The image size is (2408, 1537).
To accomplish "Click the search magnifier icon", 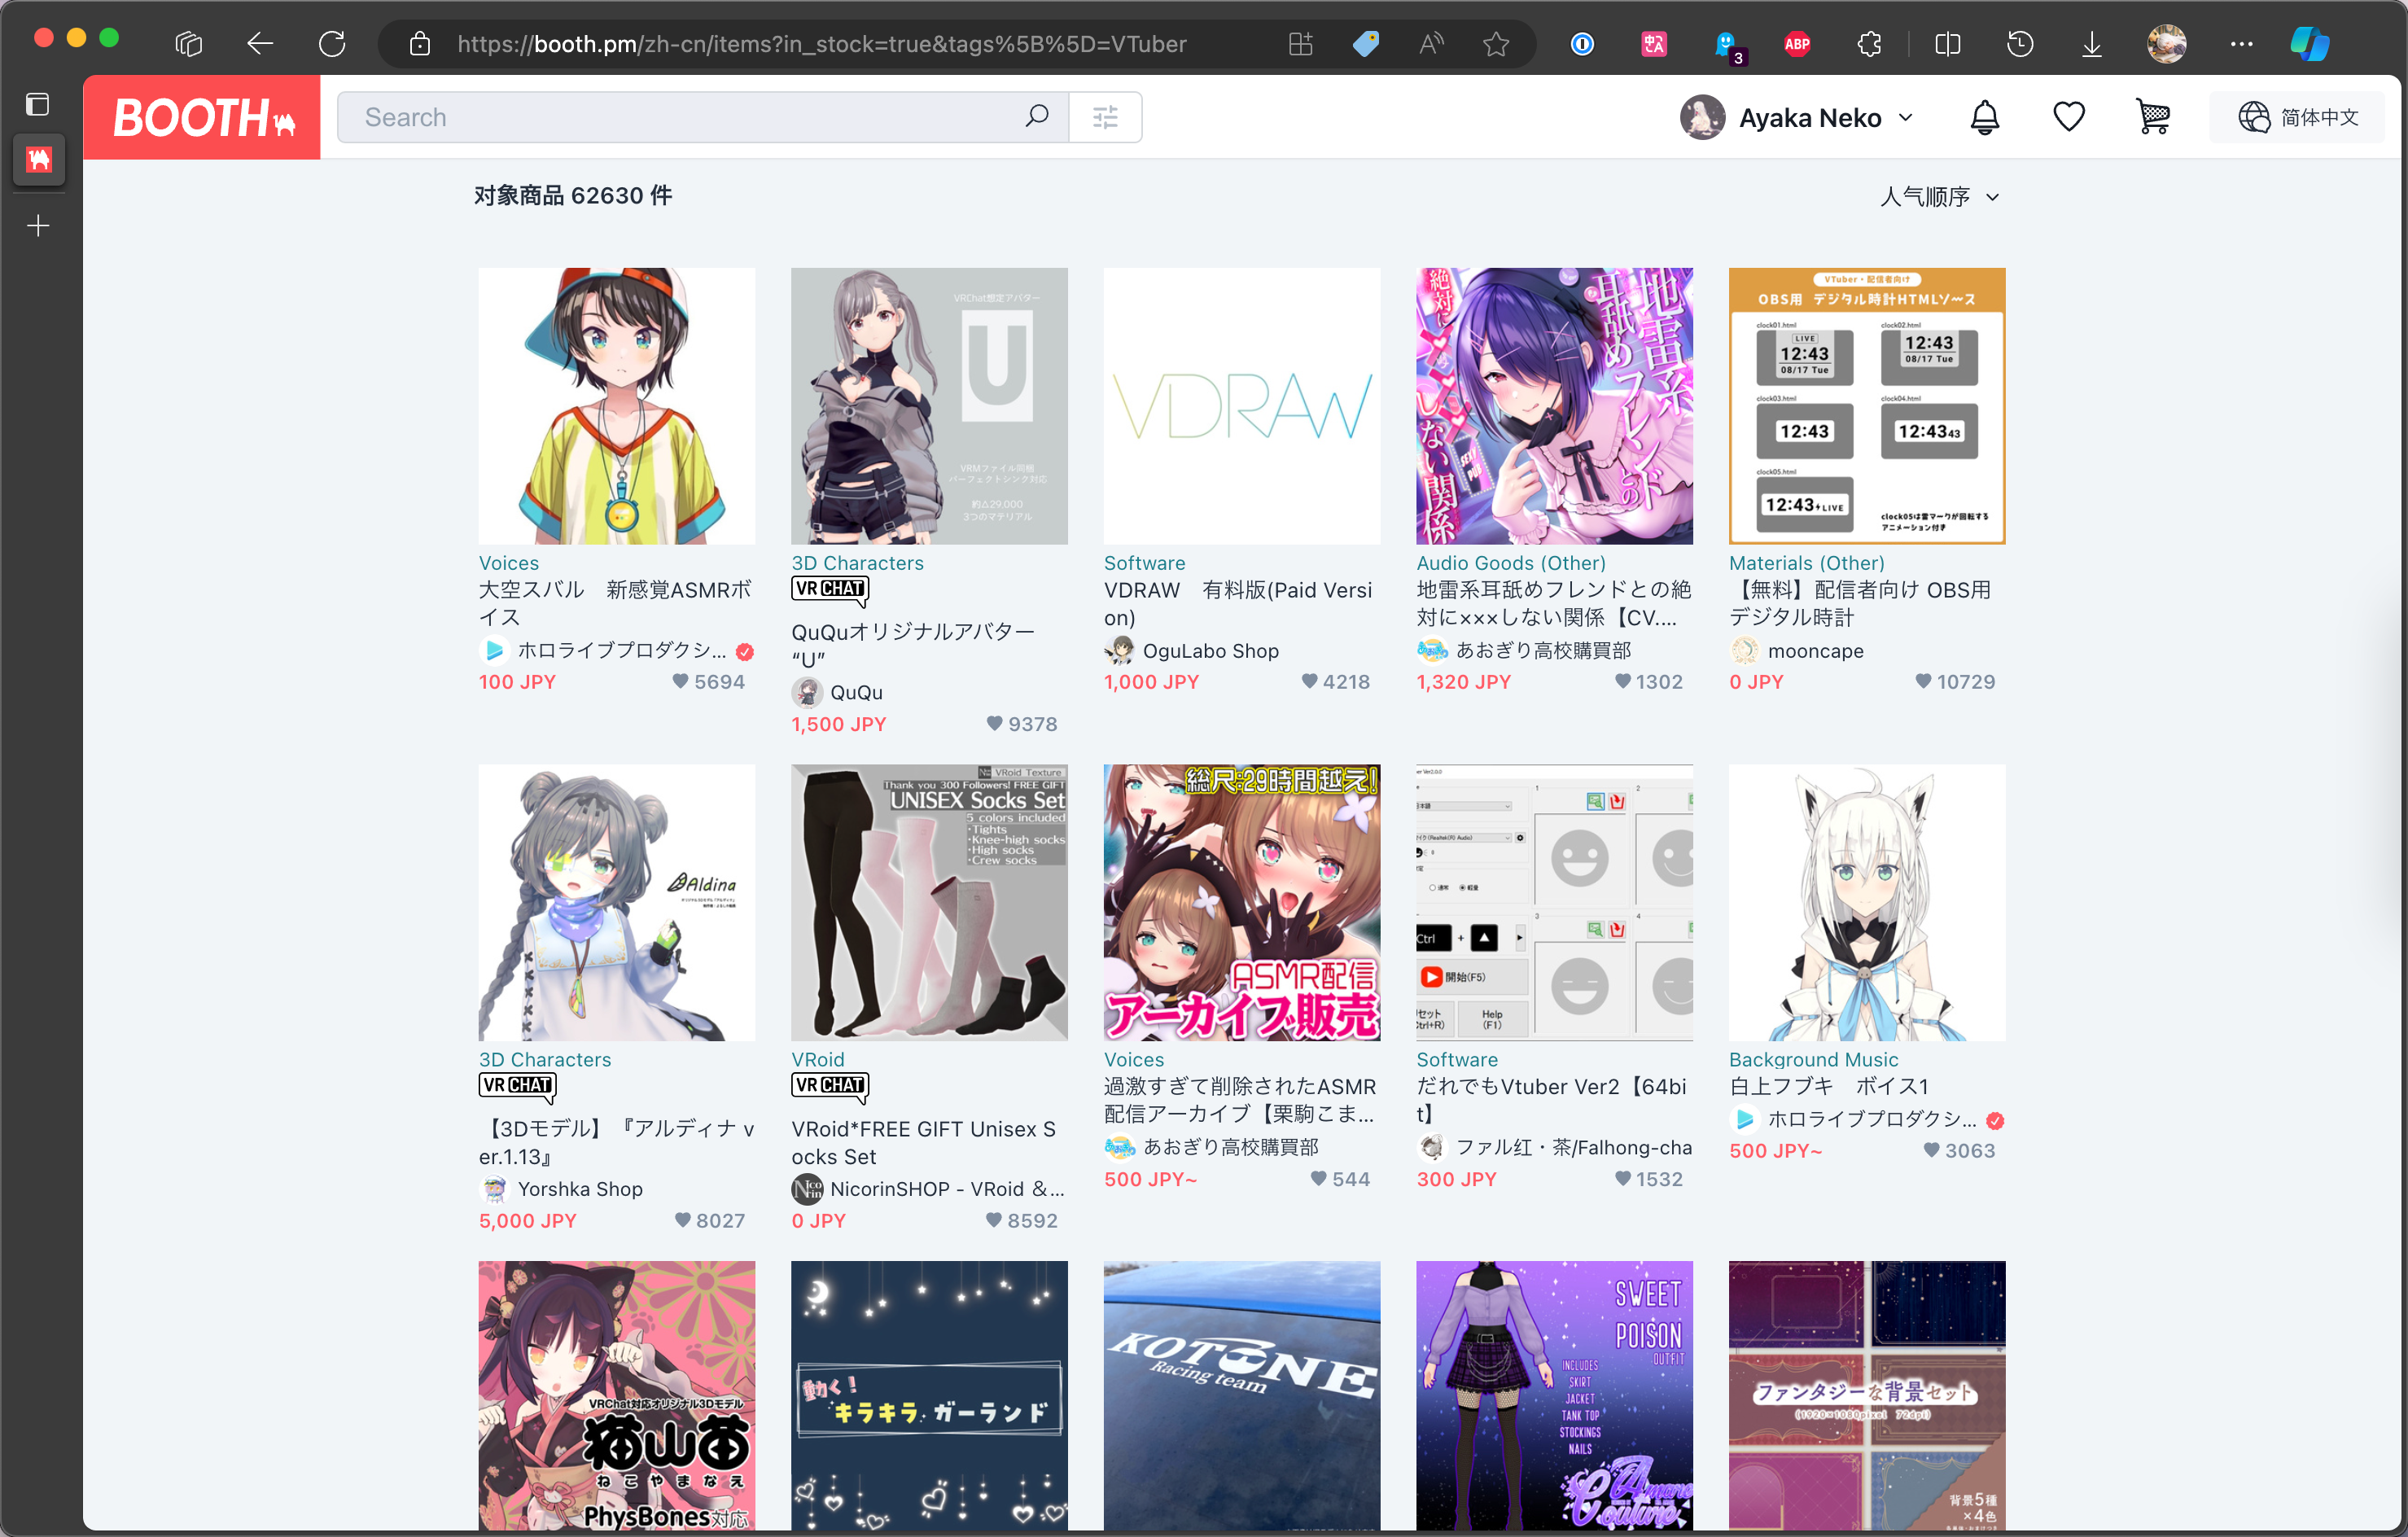I will (x=1037, y=116).
